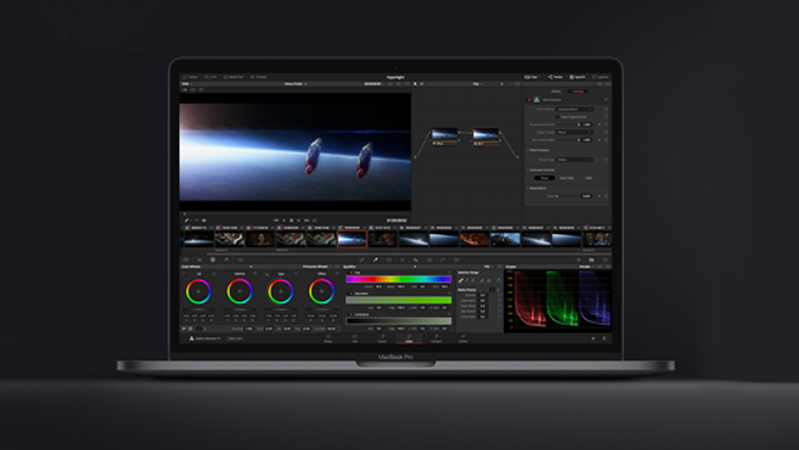
Task: Open the Curves palette
Action: pyautogui.click(x=362, y=260)
